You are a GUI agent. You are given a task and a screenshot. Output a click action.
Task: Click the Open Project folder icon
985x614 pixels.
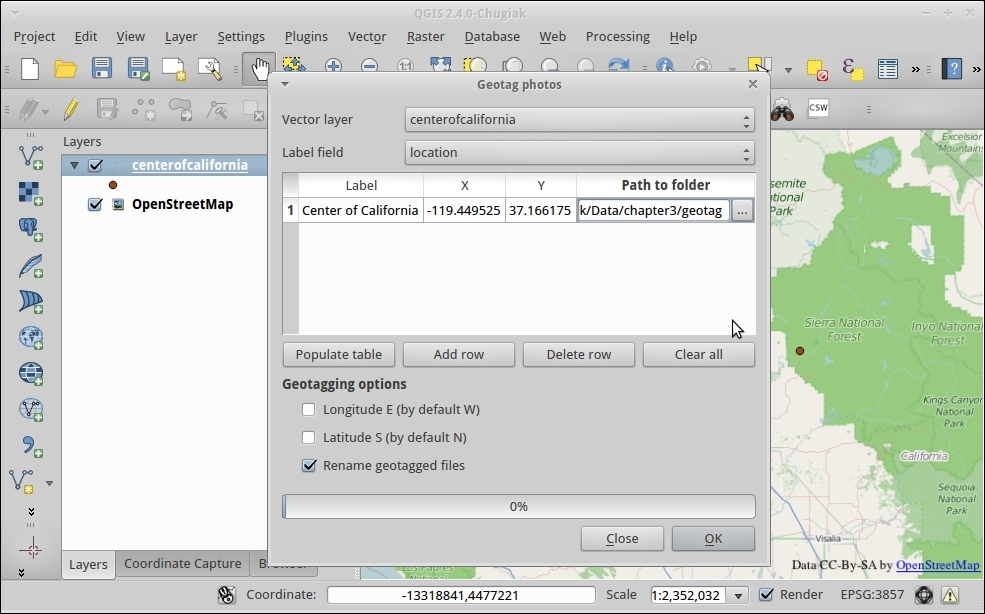66,68
